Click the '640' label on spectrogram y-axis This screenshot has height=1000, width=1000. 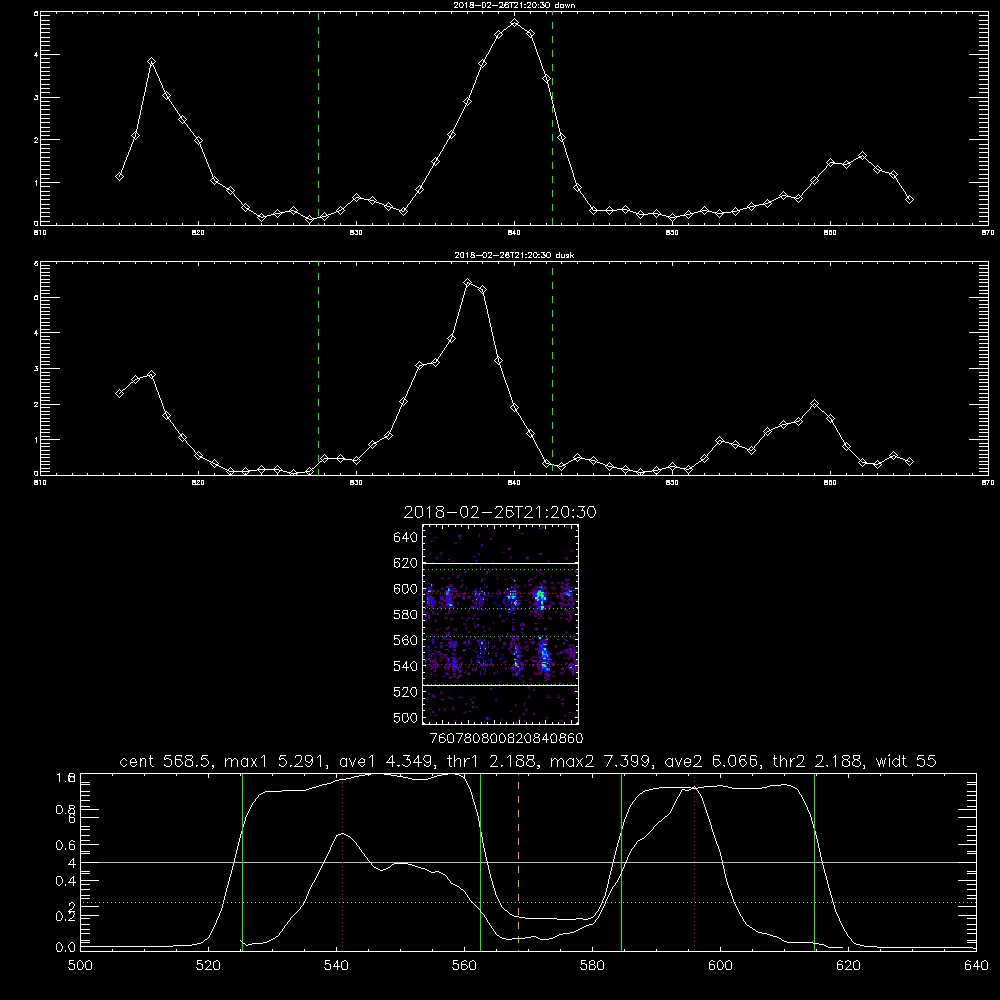(406, 537)
